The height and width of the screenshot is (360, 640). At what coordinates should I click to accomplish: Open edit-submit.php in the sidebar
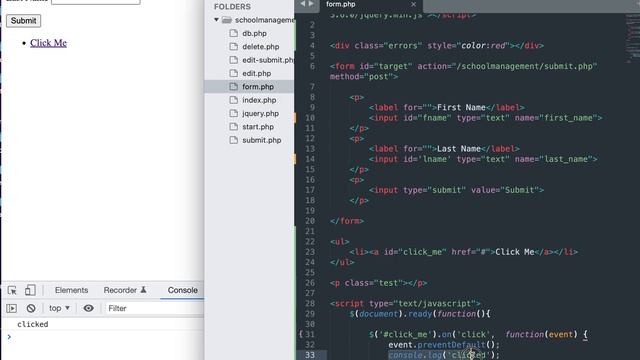click(268, 60)
